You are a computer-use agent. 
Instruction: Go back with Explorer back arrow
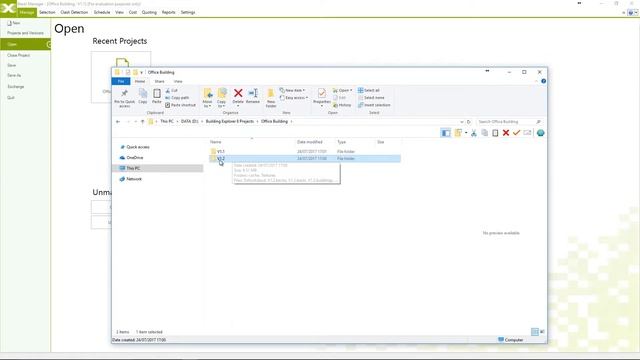pos(118,122)
